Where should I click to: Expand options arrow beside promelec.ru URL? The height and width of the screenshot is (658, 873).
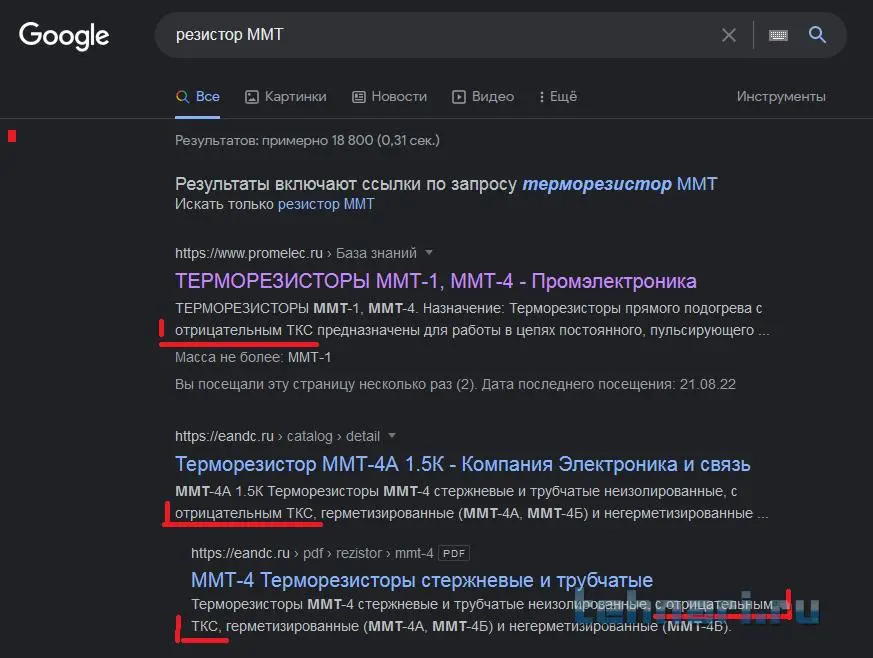point(429,253)
